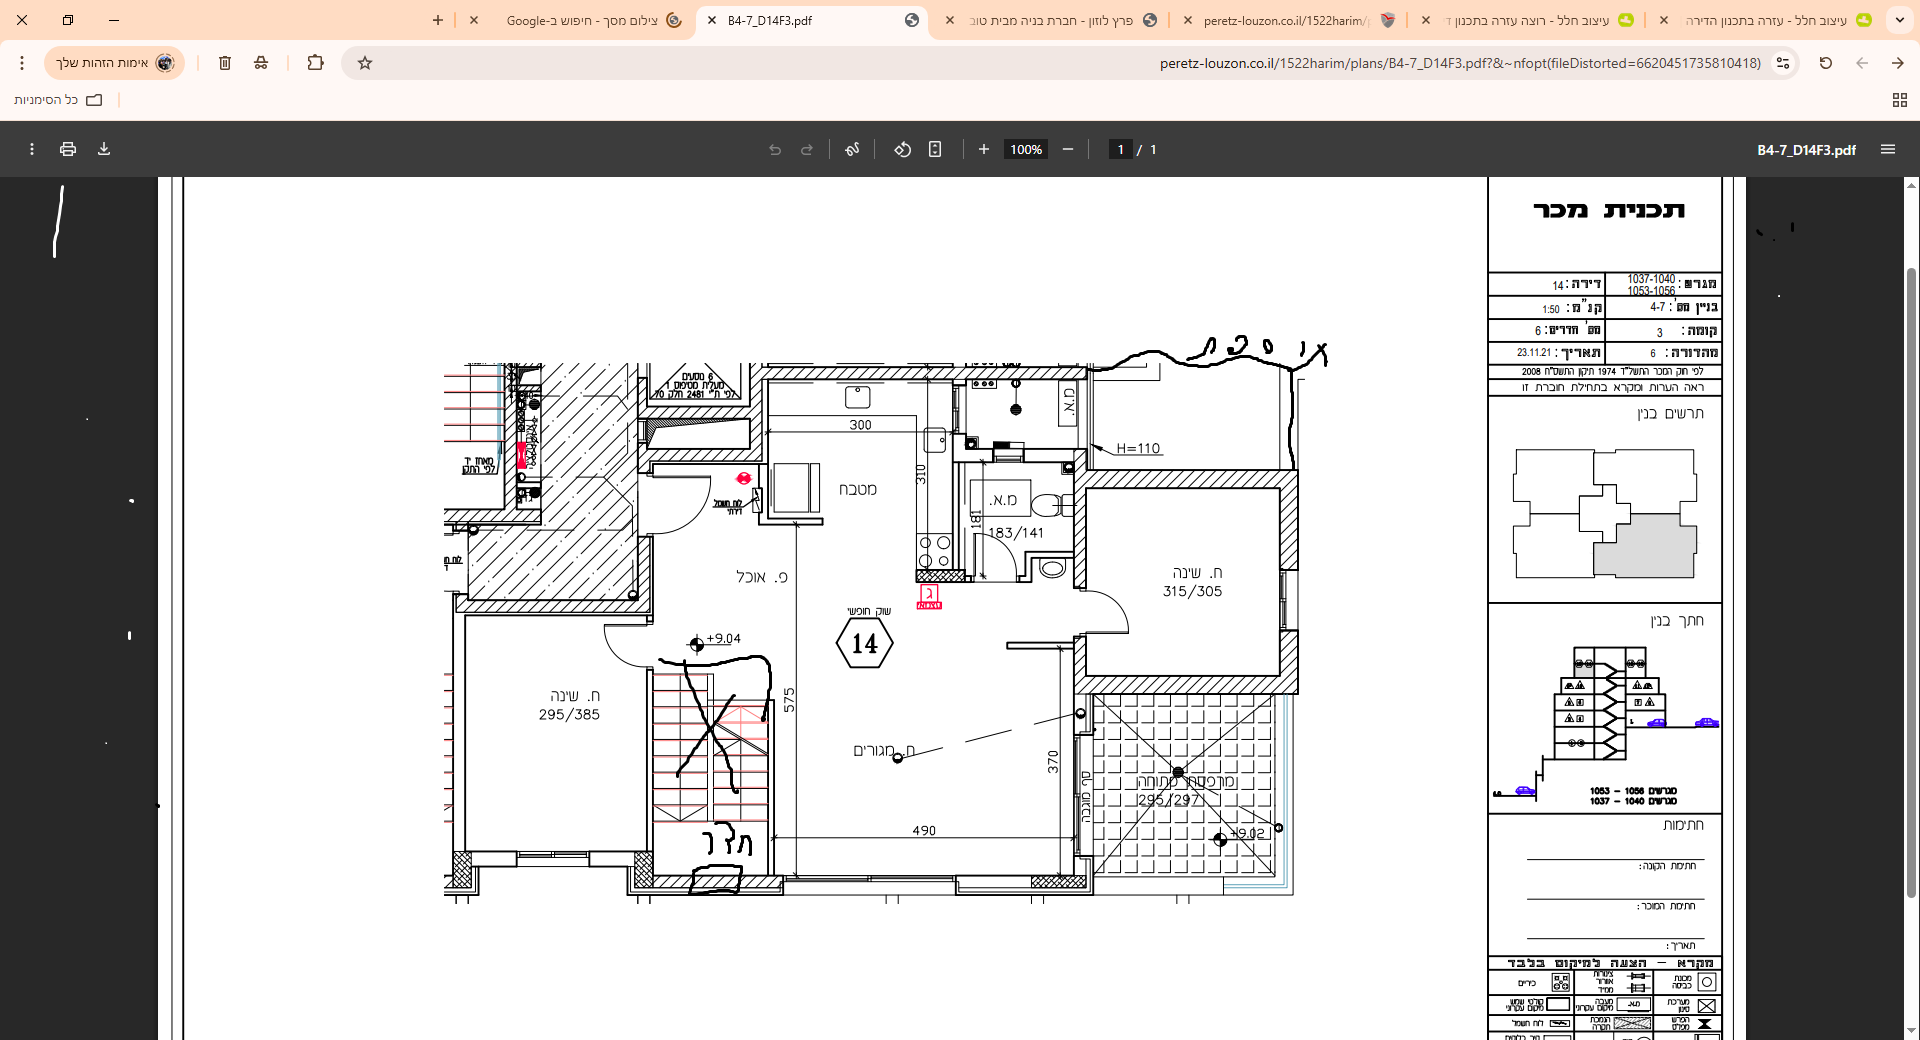This screenshot has width=1920, height=1040.
Task: Print the PDF using the printer icon
Action: (x=68, y=149)
